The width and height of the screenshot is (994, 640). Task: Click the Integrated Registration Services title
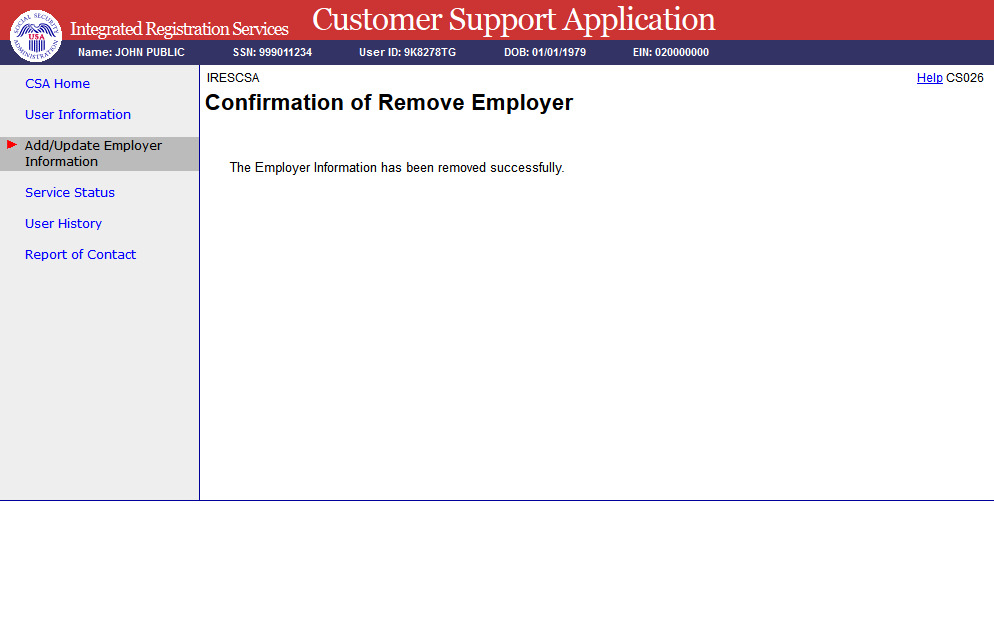(x=179, y=29)
